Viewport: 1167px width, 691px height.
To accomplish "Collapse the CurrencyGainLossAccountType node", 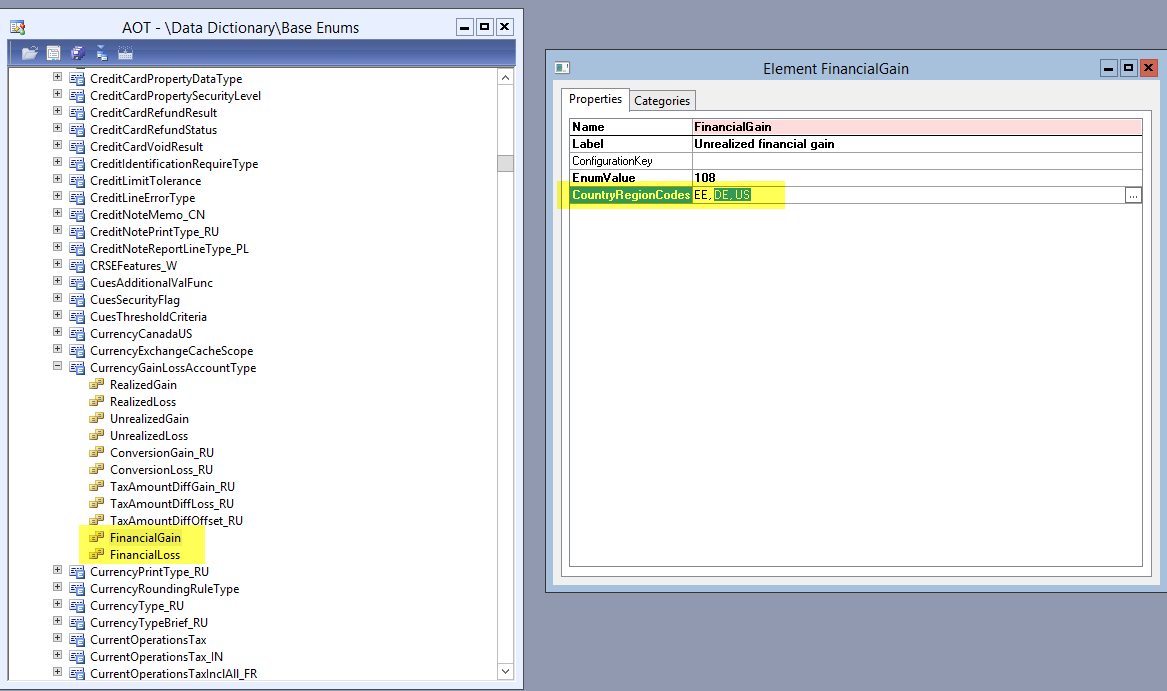I will pos(57,367).
